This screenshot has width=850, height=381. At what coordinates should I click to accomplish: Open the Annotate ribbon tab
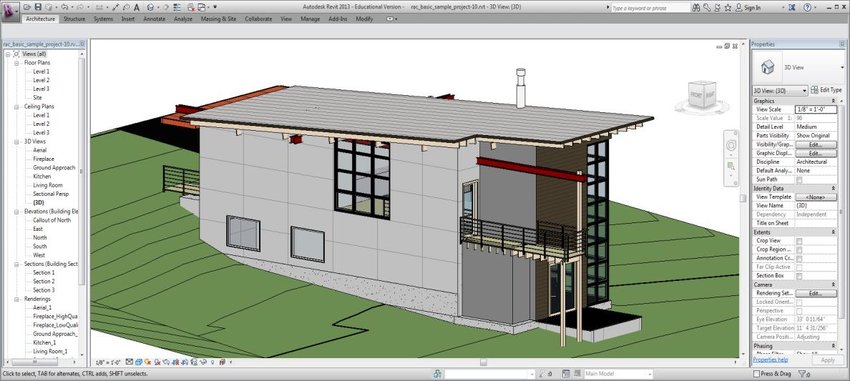(154, 19)
